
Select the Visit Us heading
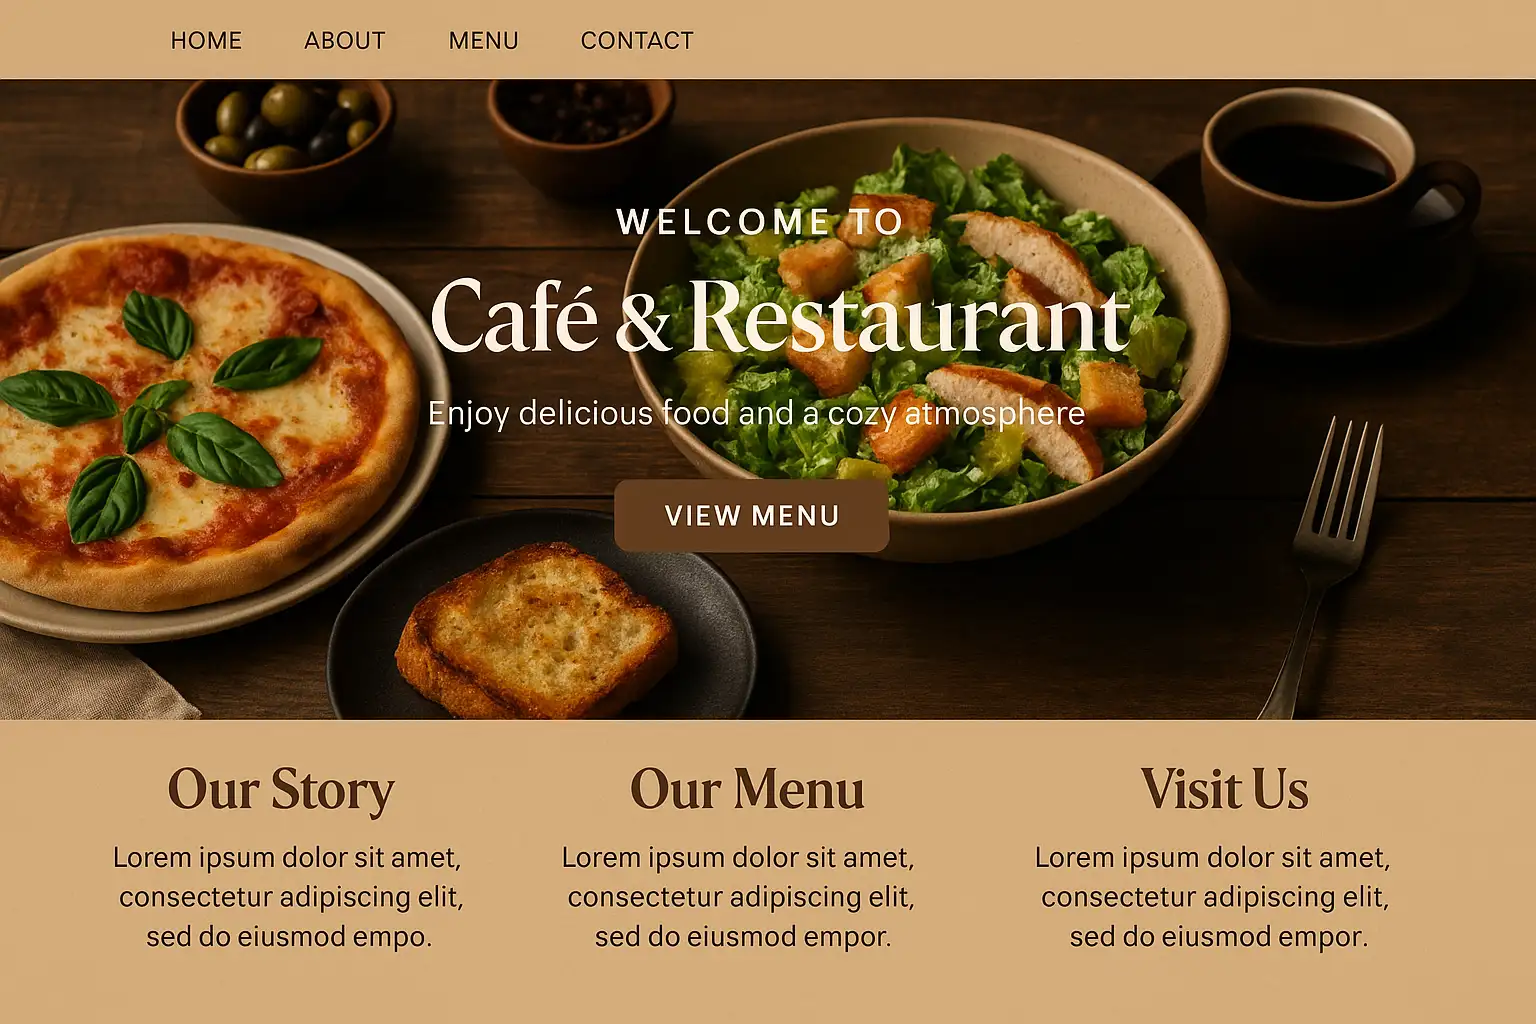point(1224,789)
